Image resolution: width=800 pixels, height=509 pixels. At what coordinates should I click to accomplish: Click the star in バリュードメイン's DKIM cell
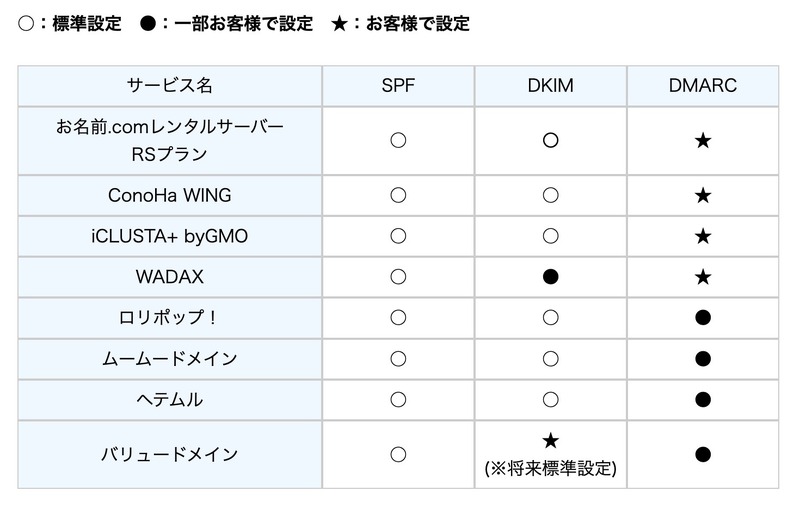tap(550, 441)
